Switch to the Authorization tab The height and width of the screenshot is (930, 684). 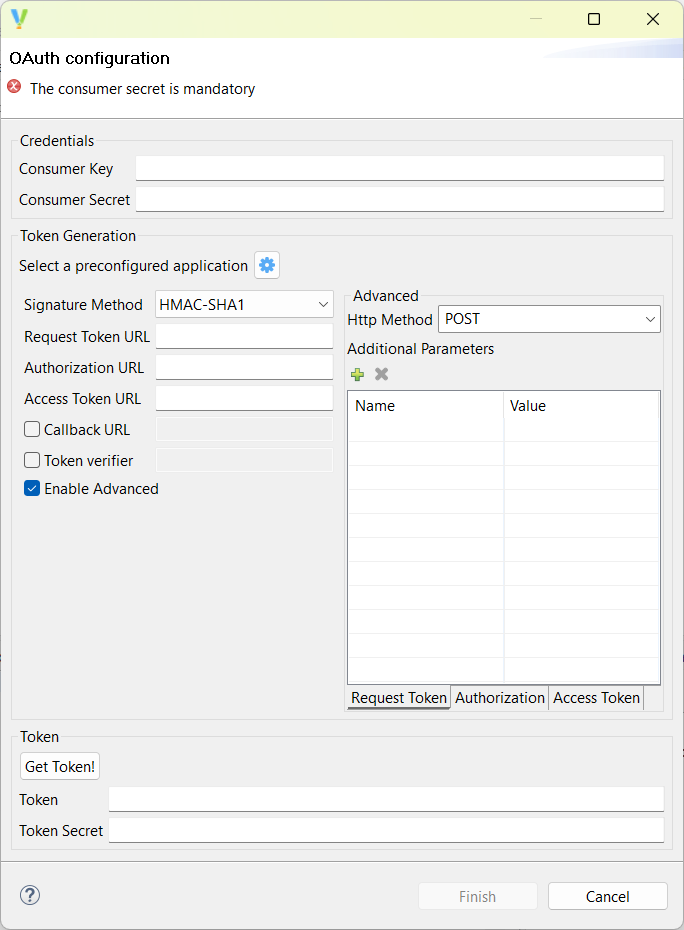tap(500, 698)
